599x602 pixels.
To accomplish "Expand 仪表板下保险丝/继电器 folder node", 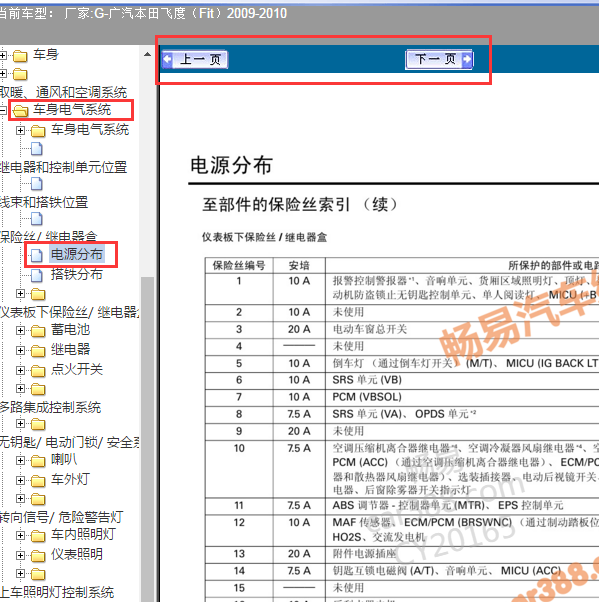I will tap(20, 294).
